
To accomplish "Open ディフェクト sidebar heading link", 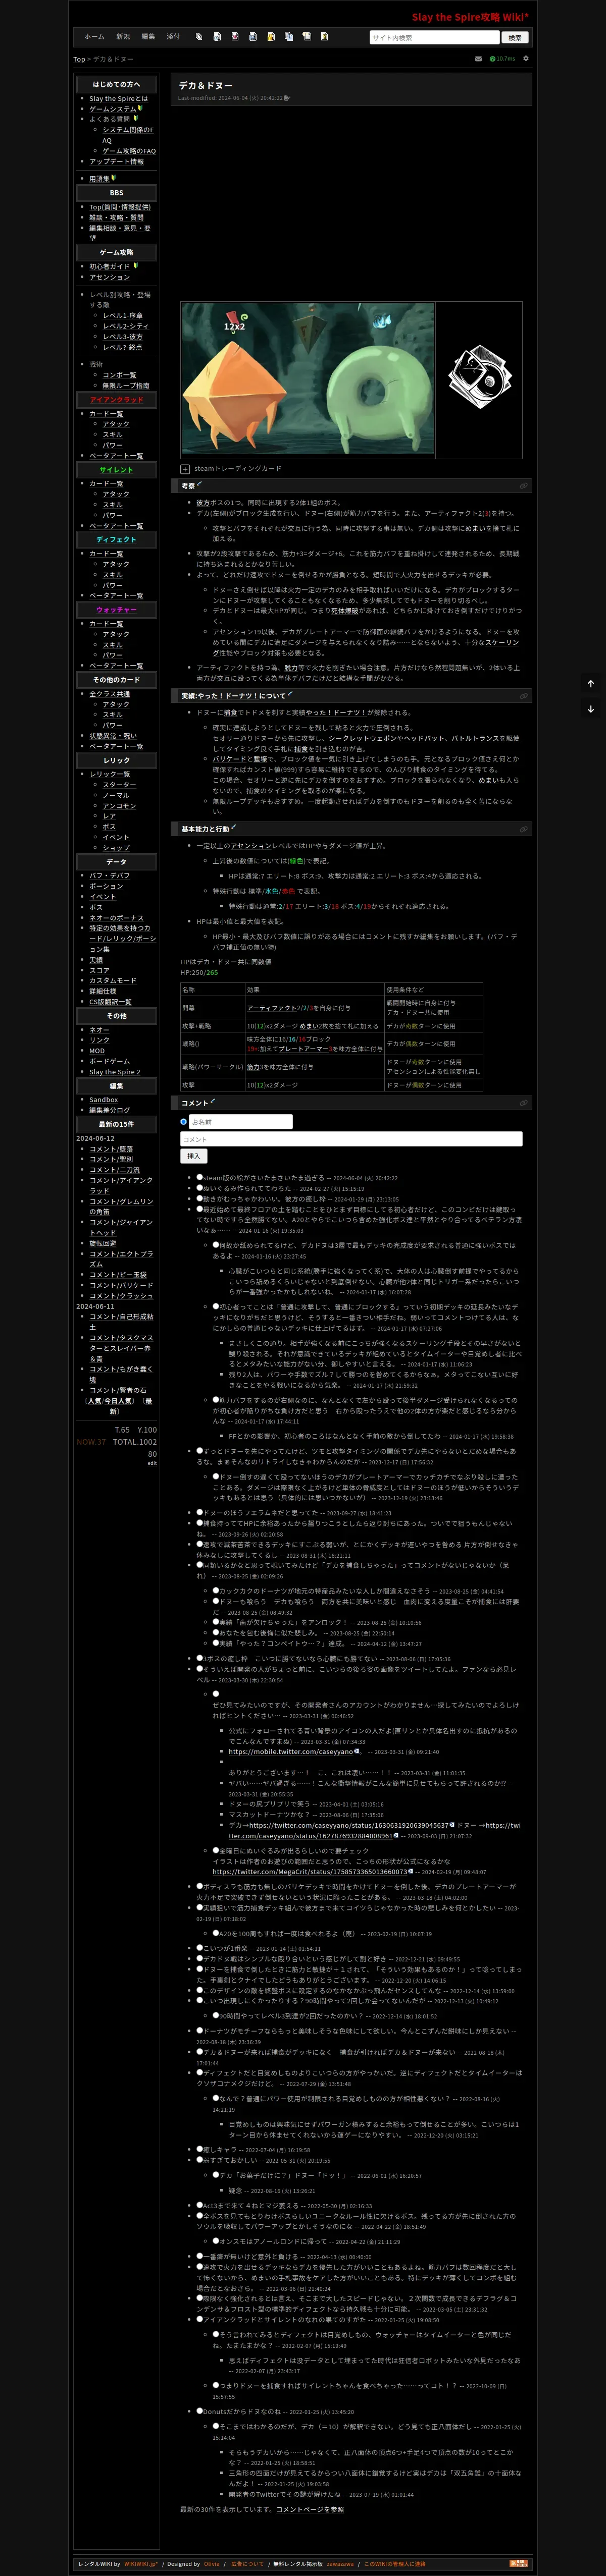I will pyautogui.click(x=116, y=539).
